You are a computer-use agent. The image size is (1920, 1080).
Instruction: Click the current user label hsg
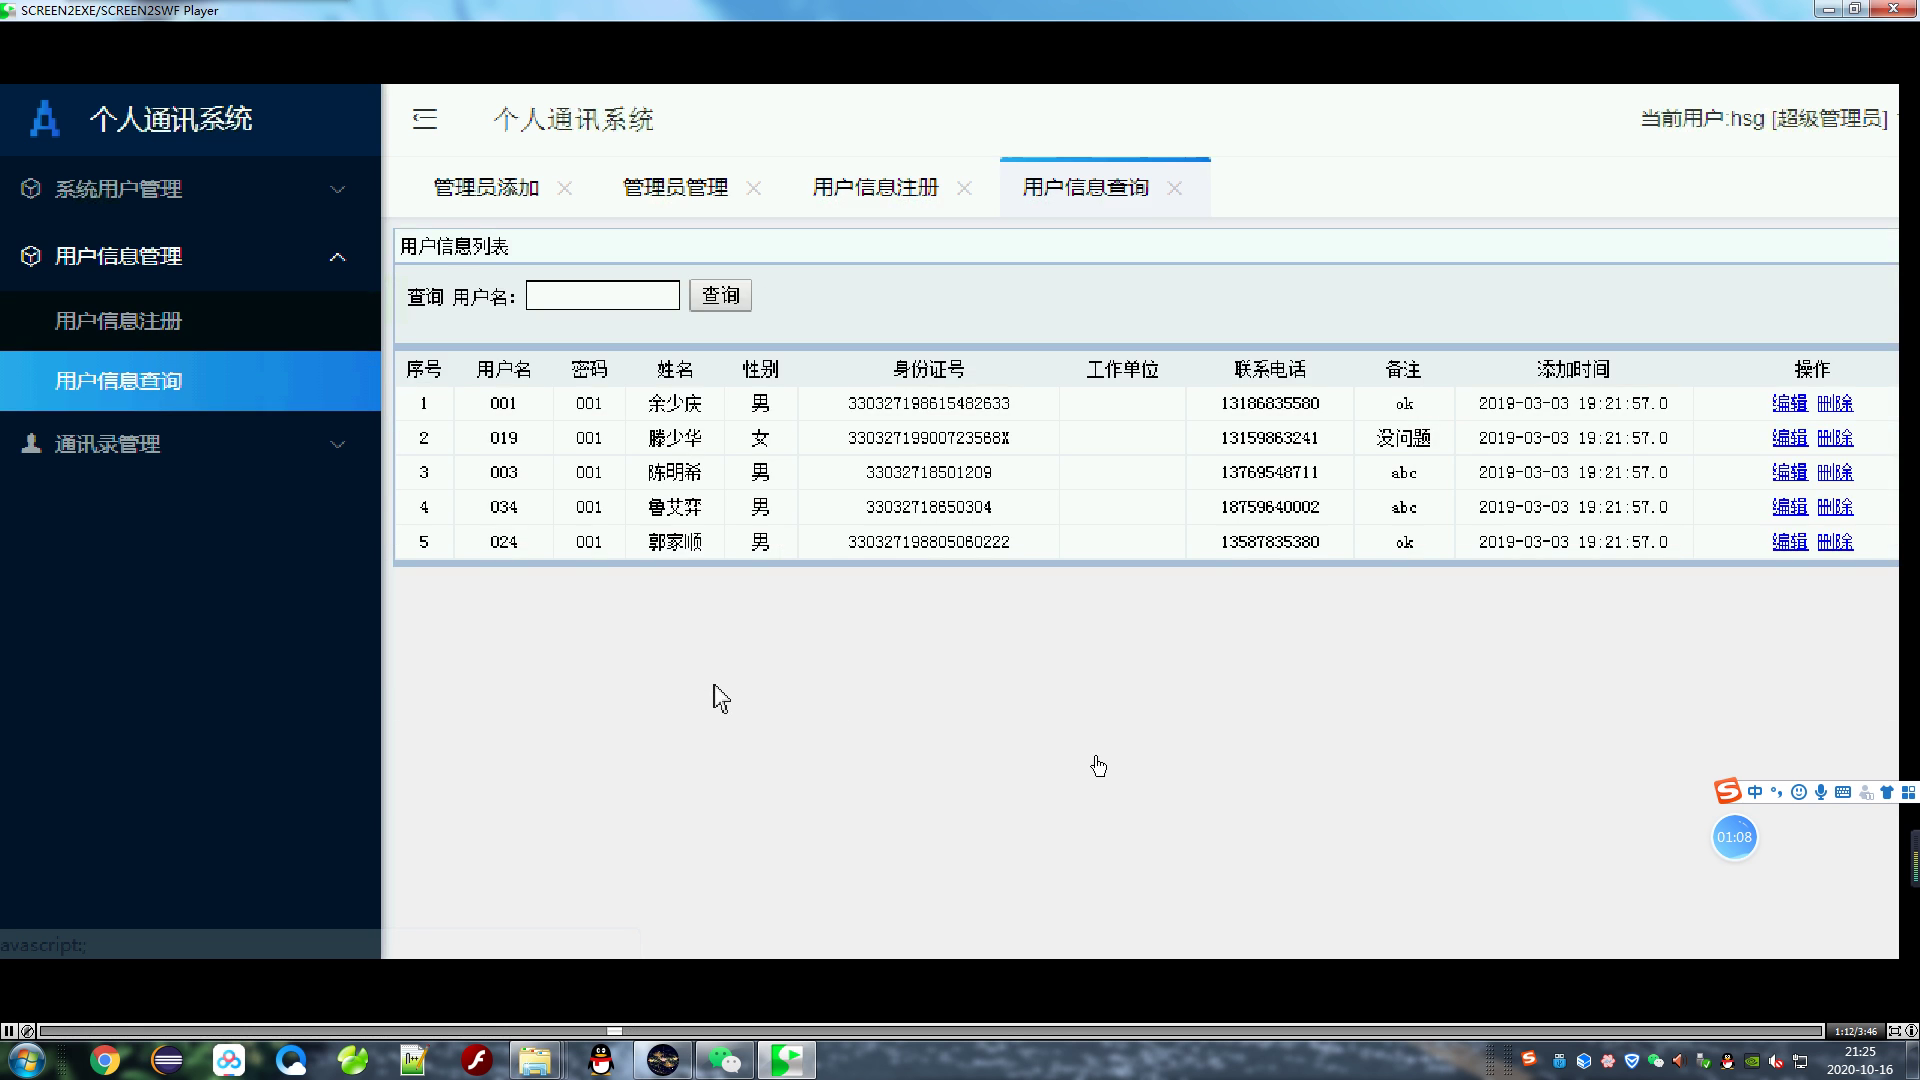tap(1764, 119)
